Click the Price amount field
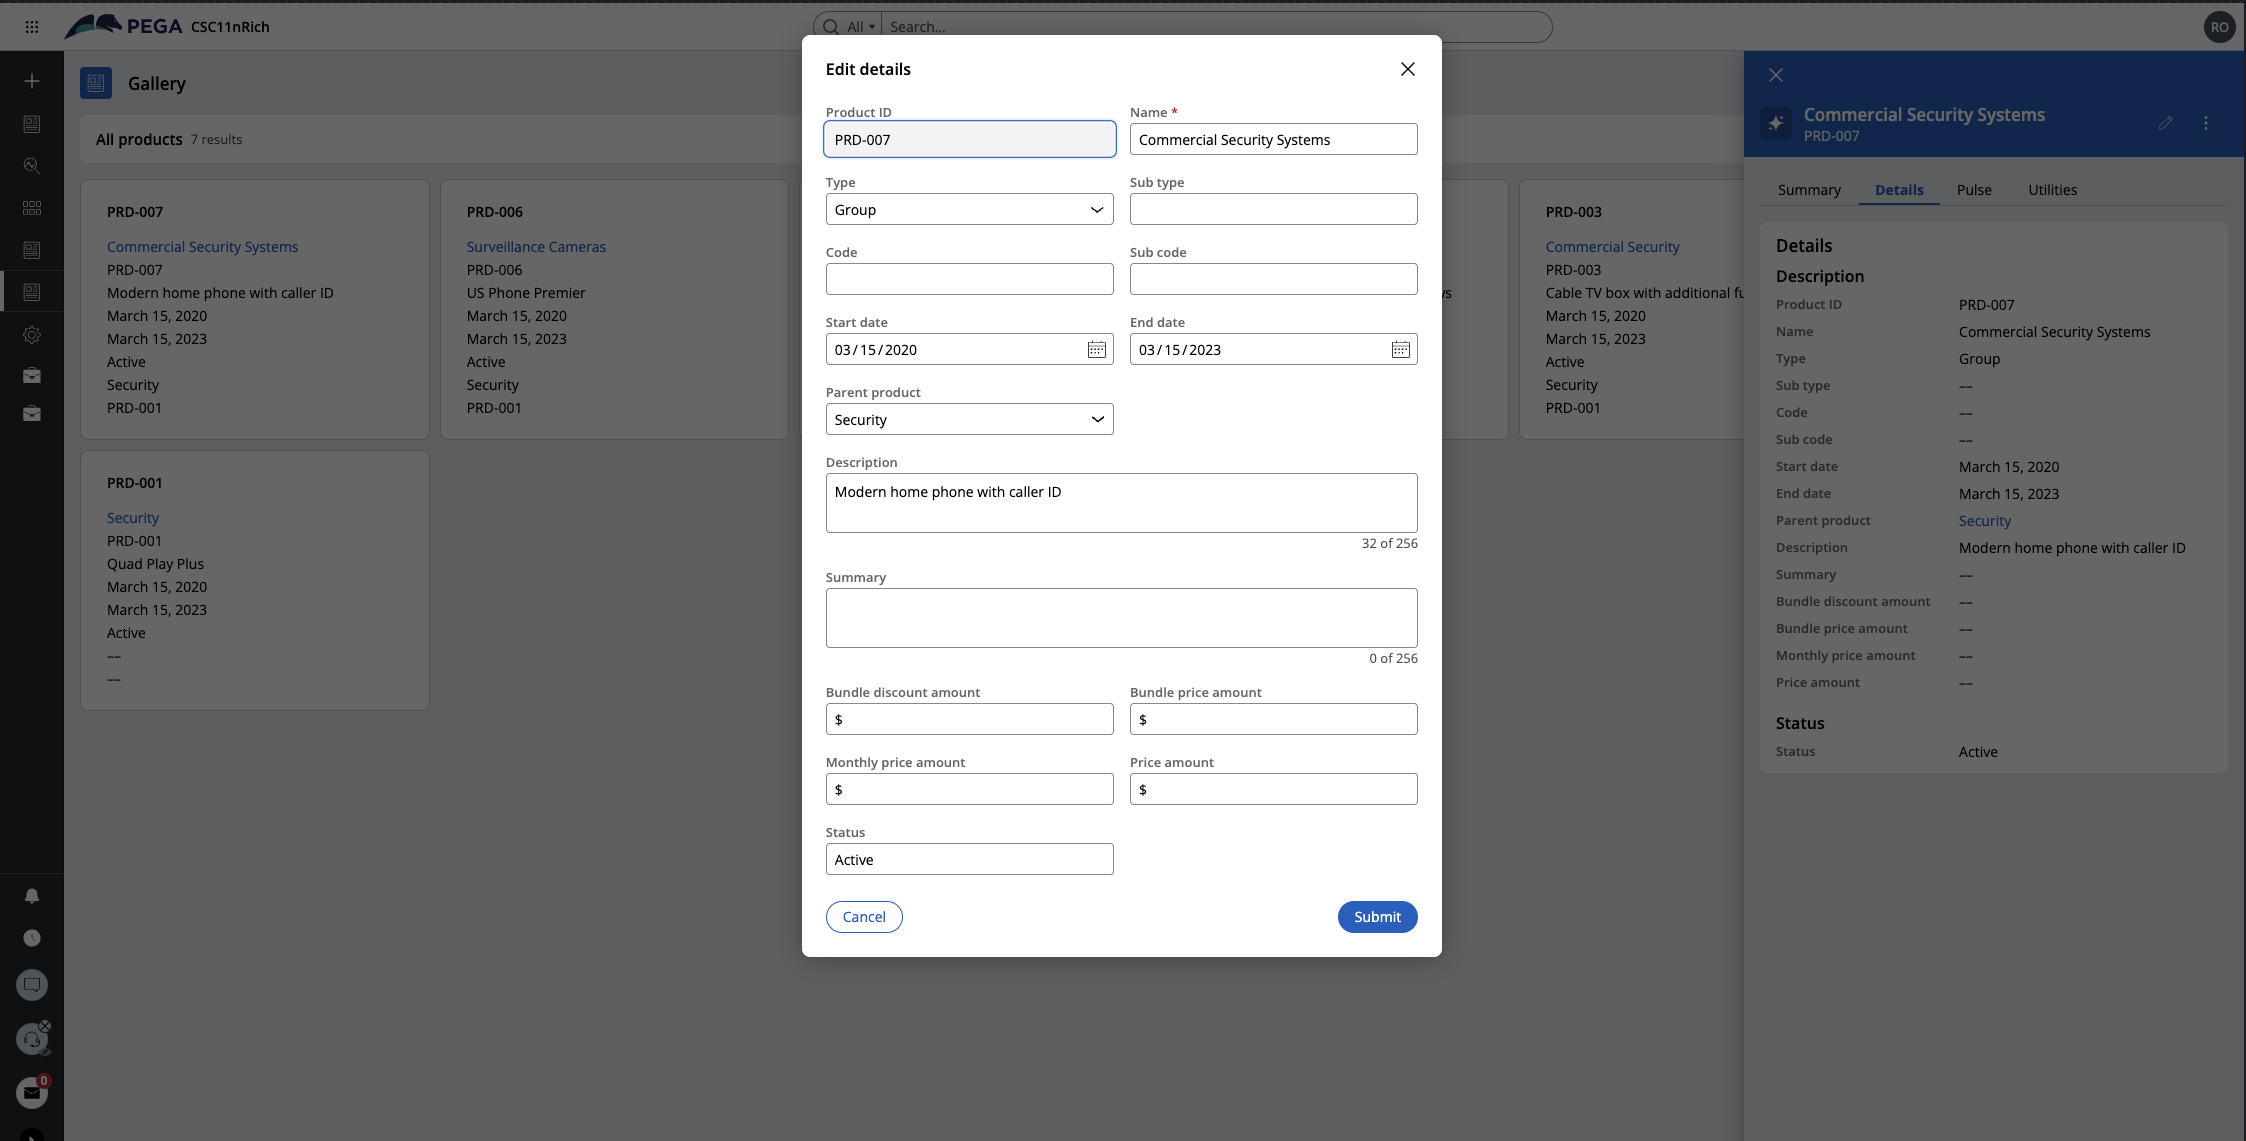The height and width of the screenshot is (1141, 2246). (x=1273, y=789)
